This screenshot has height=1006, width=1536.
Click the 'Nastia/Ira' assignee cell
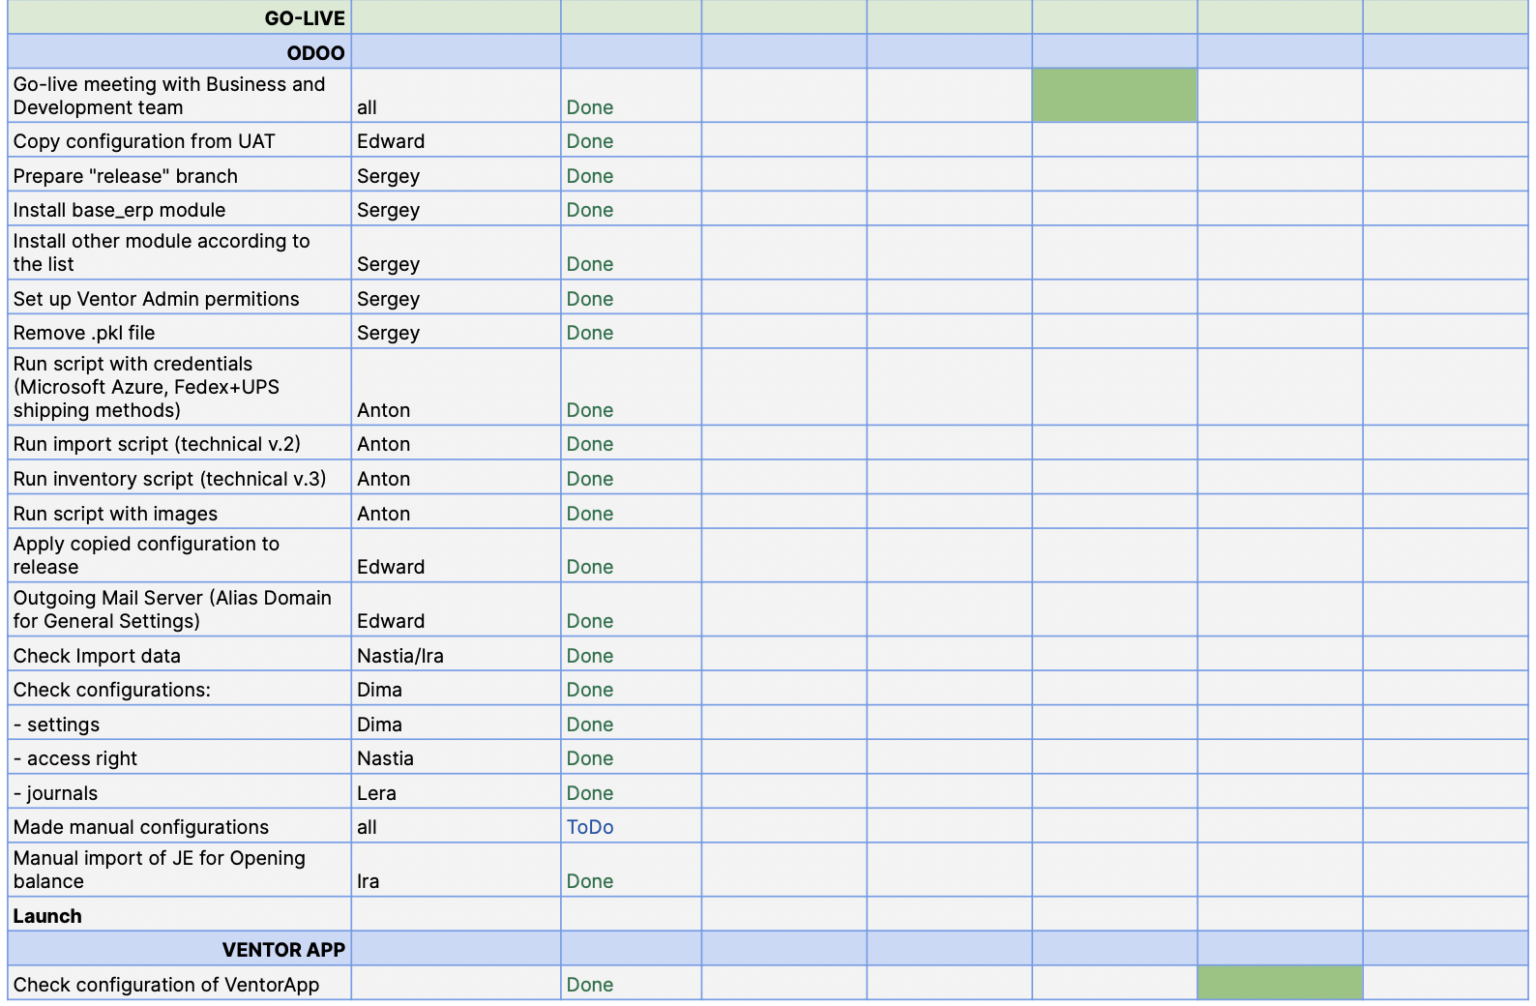[456, 656]
